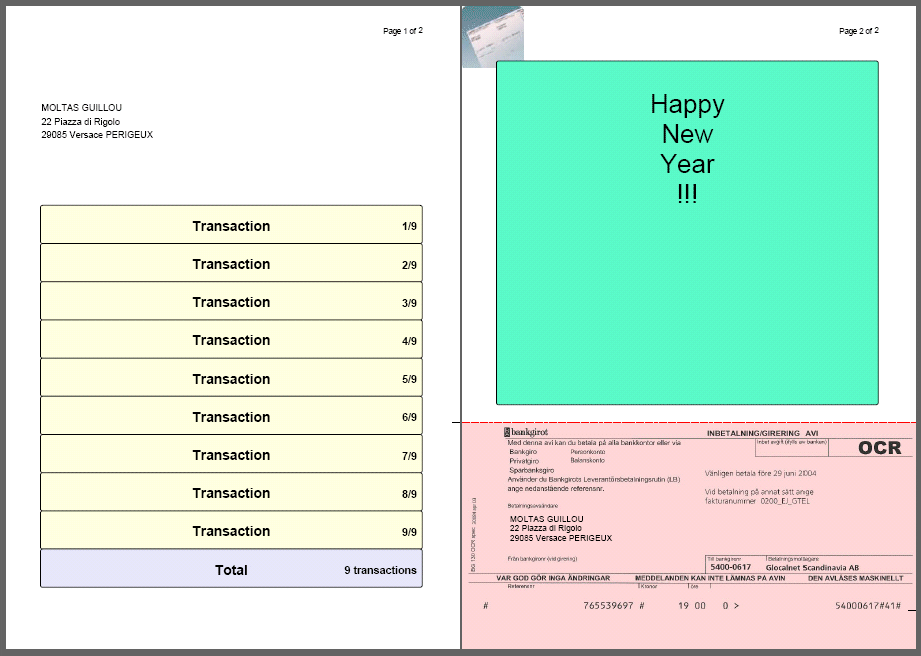
Task: Click the green Happy New Year box
Action: point(687,232)
